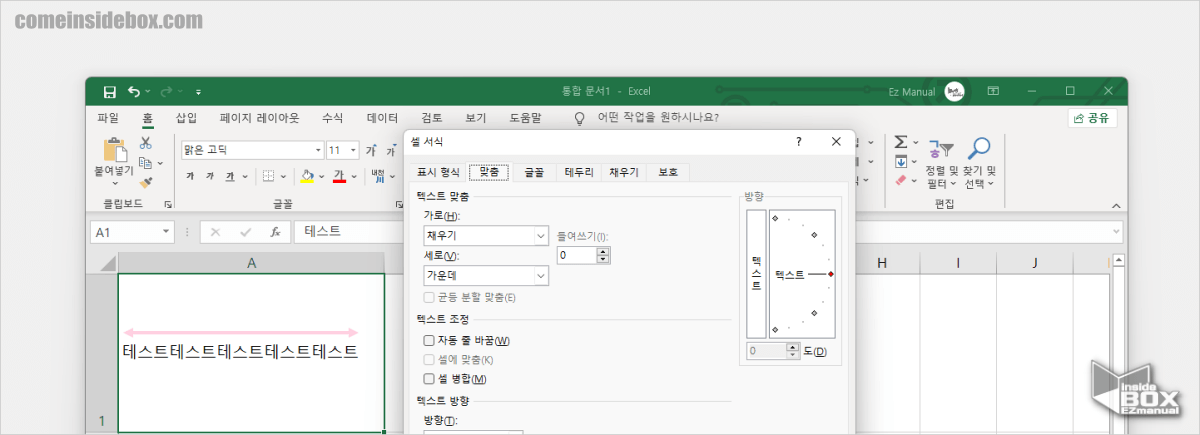Click the vertical 텍스트 orientation box
This screenshot has height=435, width=1200.
[x=756, y=274]
